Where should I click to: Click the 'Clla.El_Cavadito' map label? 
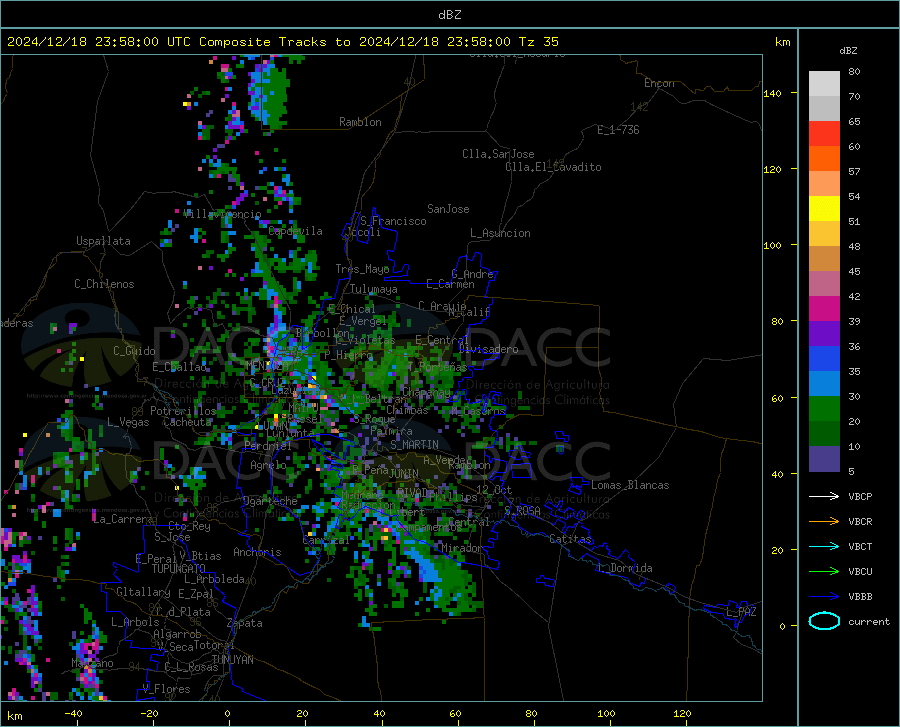553,167
